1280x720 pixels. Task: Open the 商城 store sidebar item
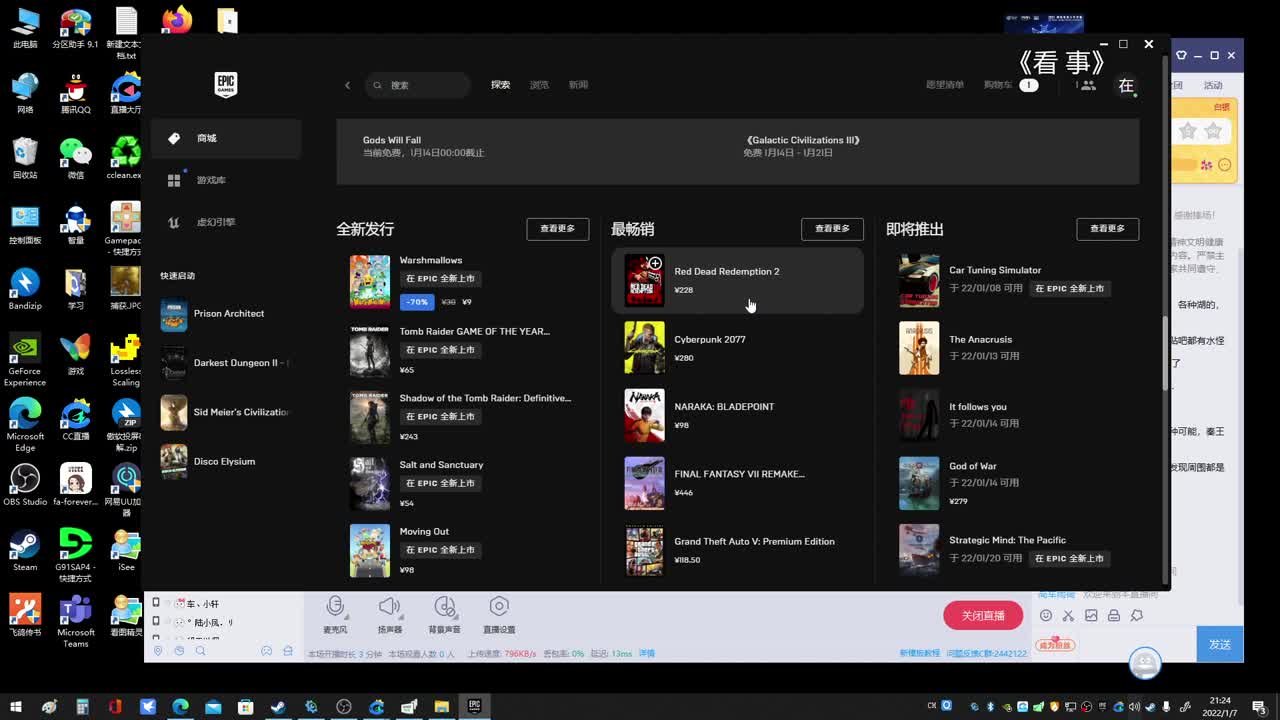(207, 139)
